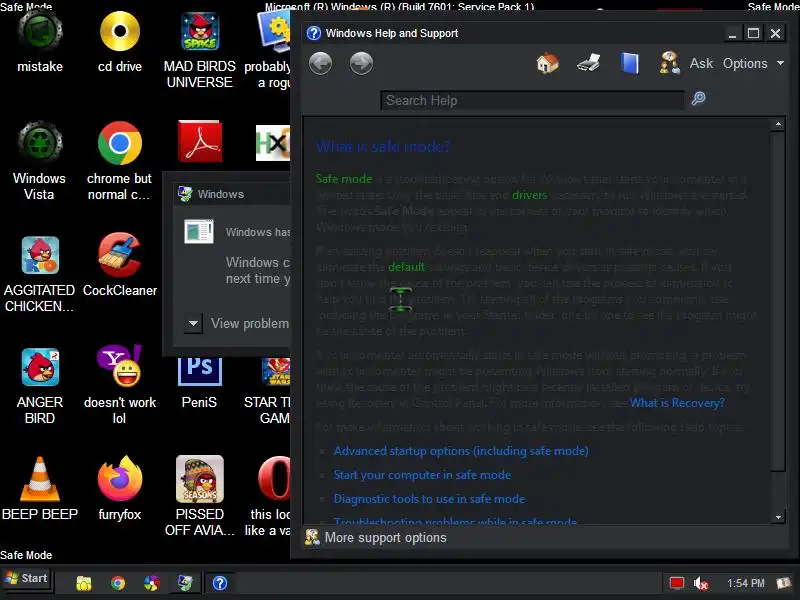Run search with magnifier icon
800x600 pixels.
(x=698, y=98)
